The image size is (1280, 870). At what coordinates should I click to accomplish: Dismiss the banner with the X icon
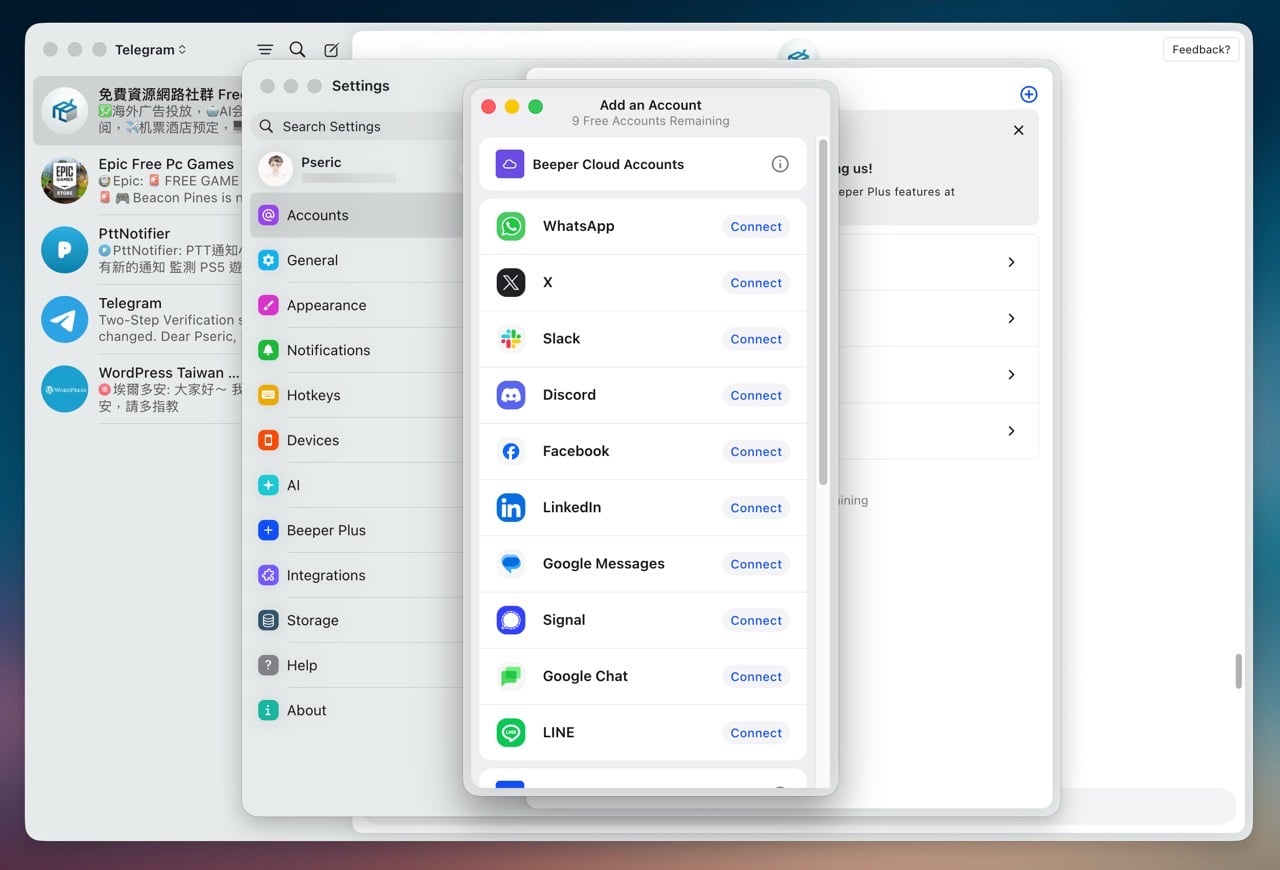(x=1018, y=130)
